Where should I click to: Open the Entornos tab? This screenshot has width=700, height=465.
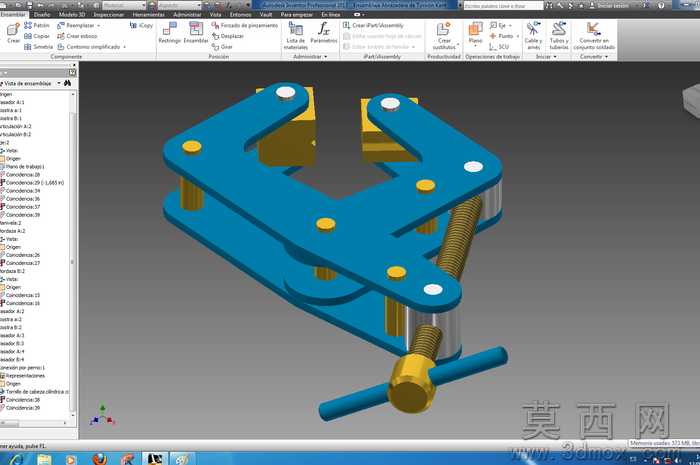(241, 15)
